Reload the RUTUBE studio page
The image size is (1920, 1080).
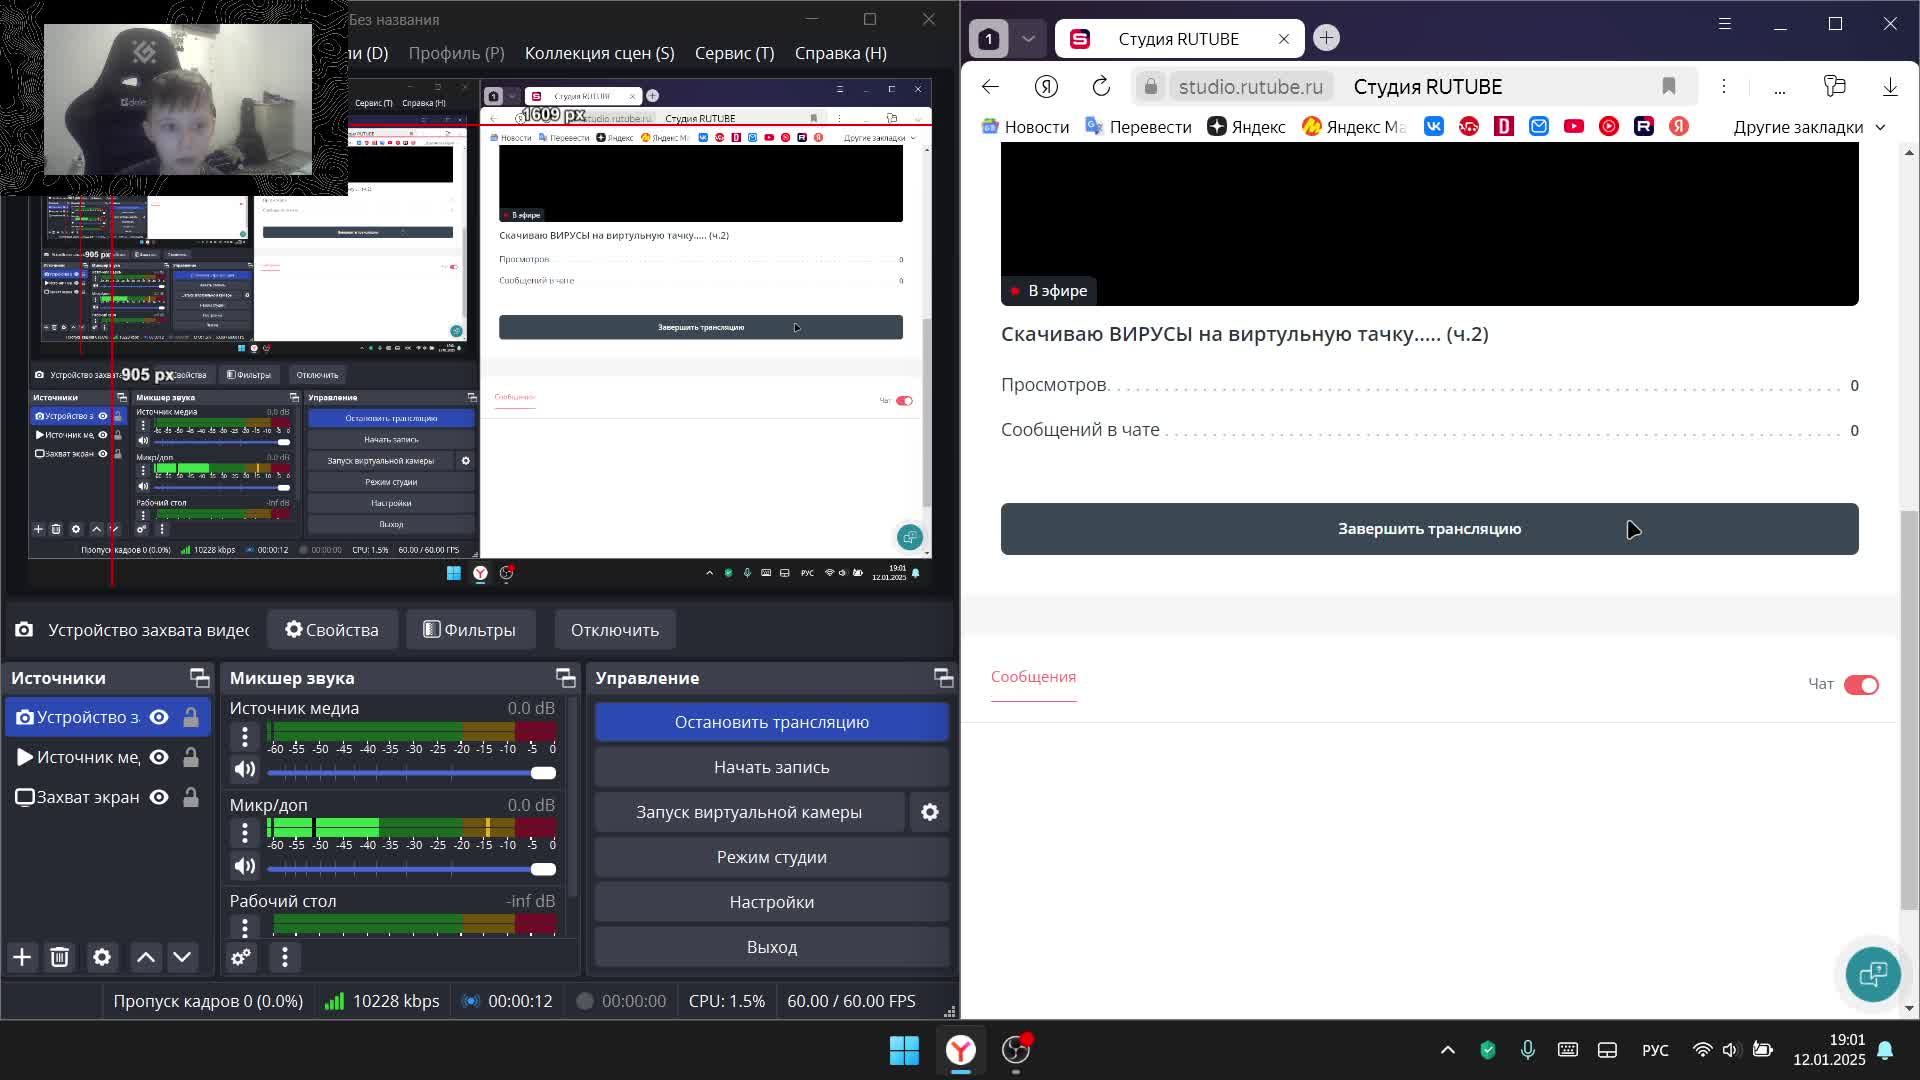[x=1101, y=86]
